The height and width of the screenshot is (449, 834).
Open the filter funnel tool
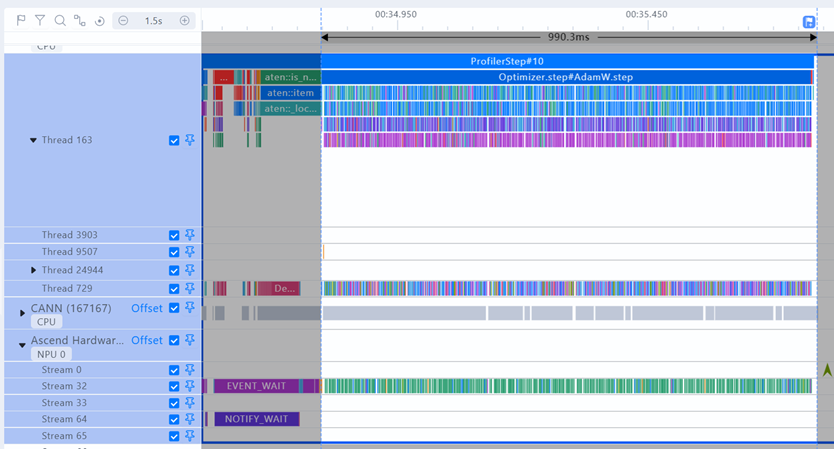(x=40, y=20)
